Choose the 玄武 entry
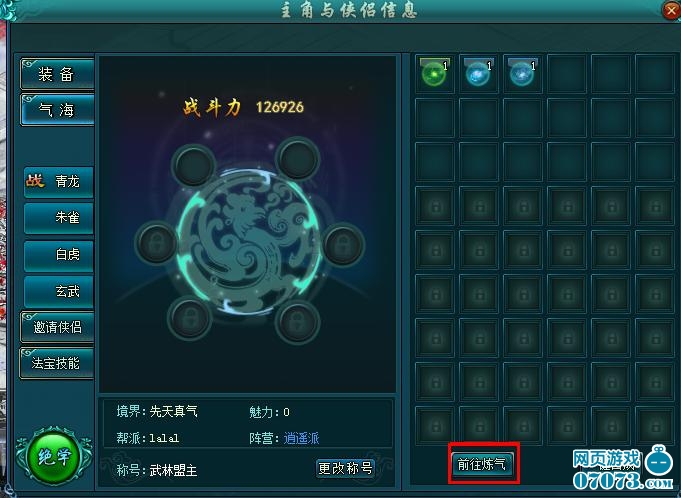 (x=59, y=291)
